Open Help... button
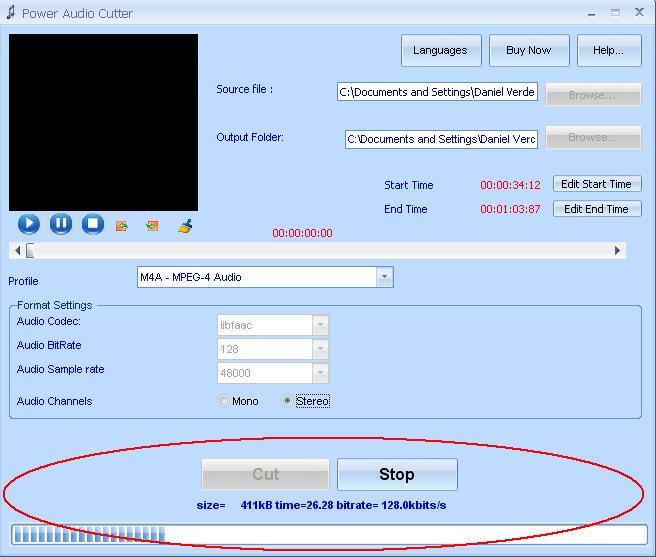This screenshot has width=656, height=557. click(609, 51)
